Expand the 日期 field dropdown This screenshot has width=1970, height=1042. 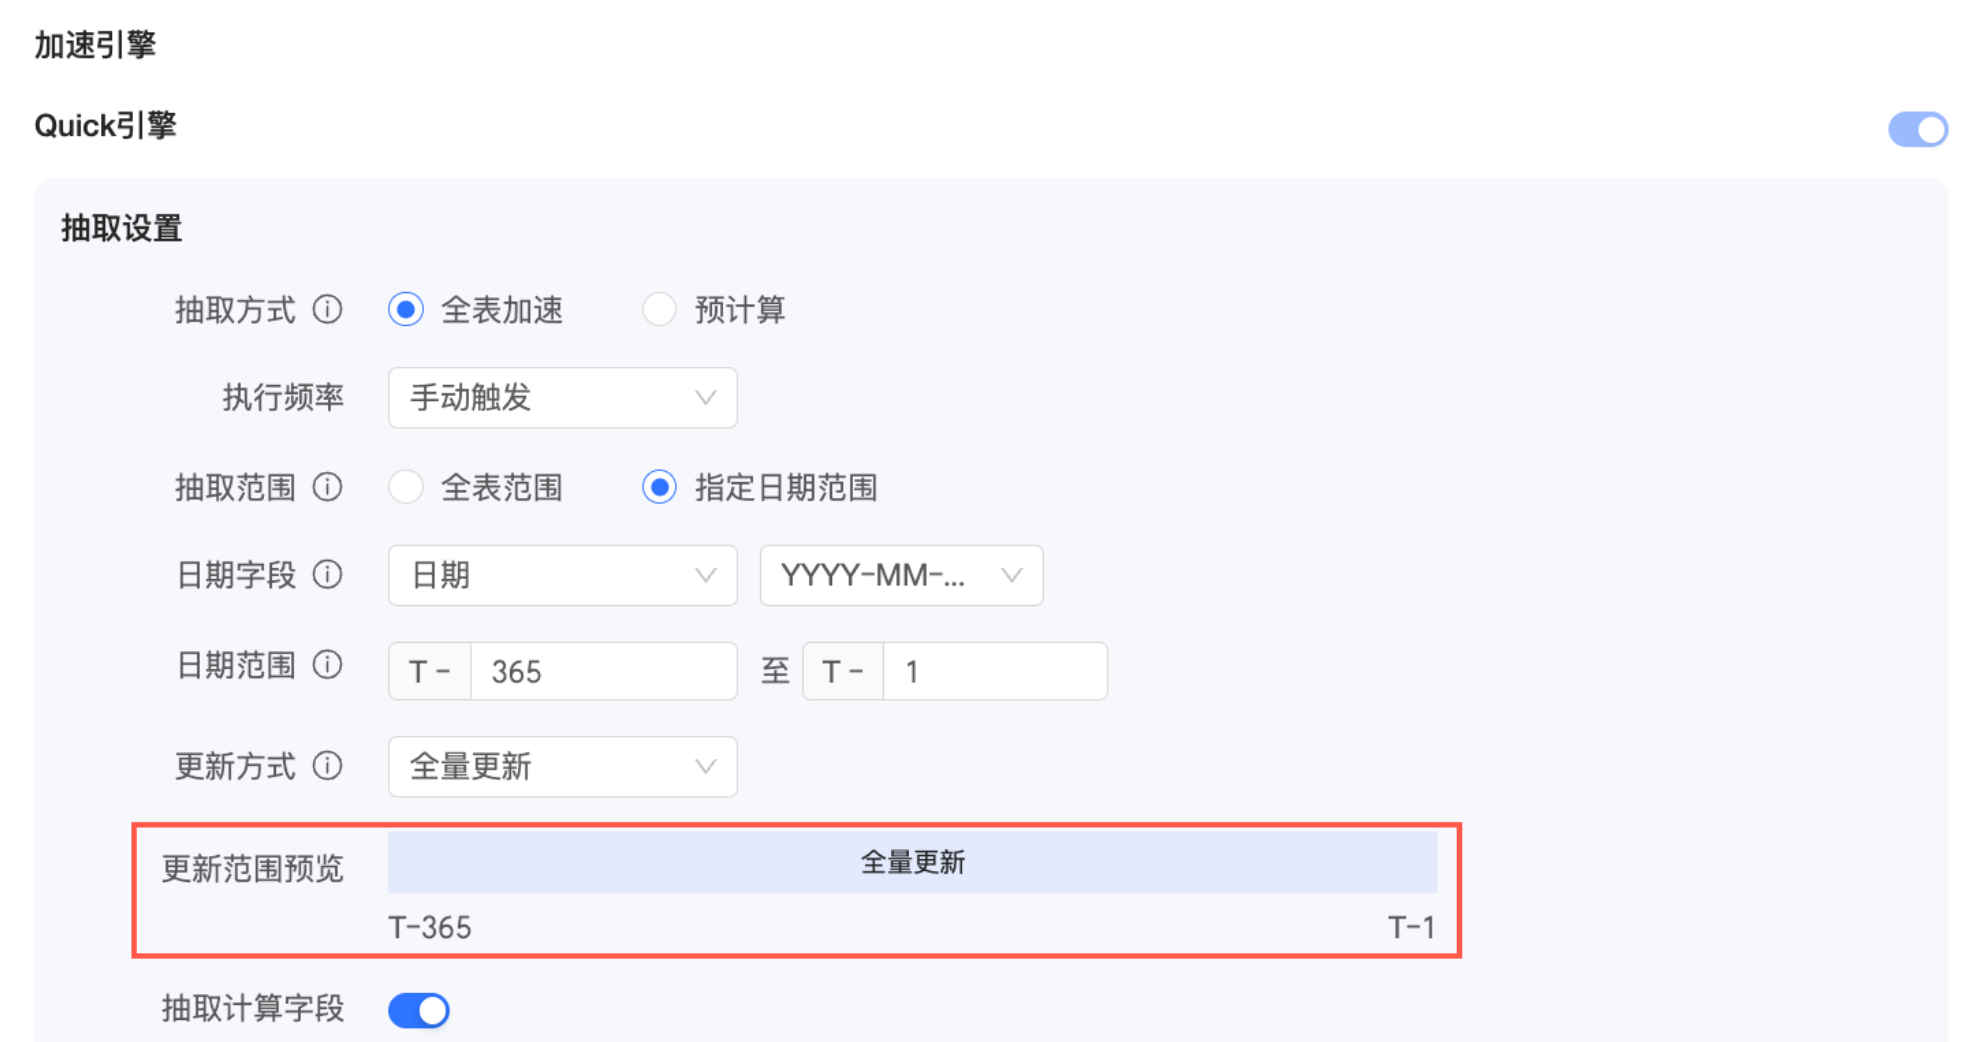point(562,575)
